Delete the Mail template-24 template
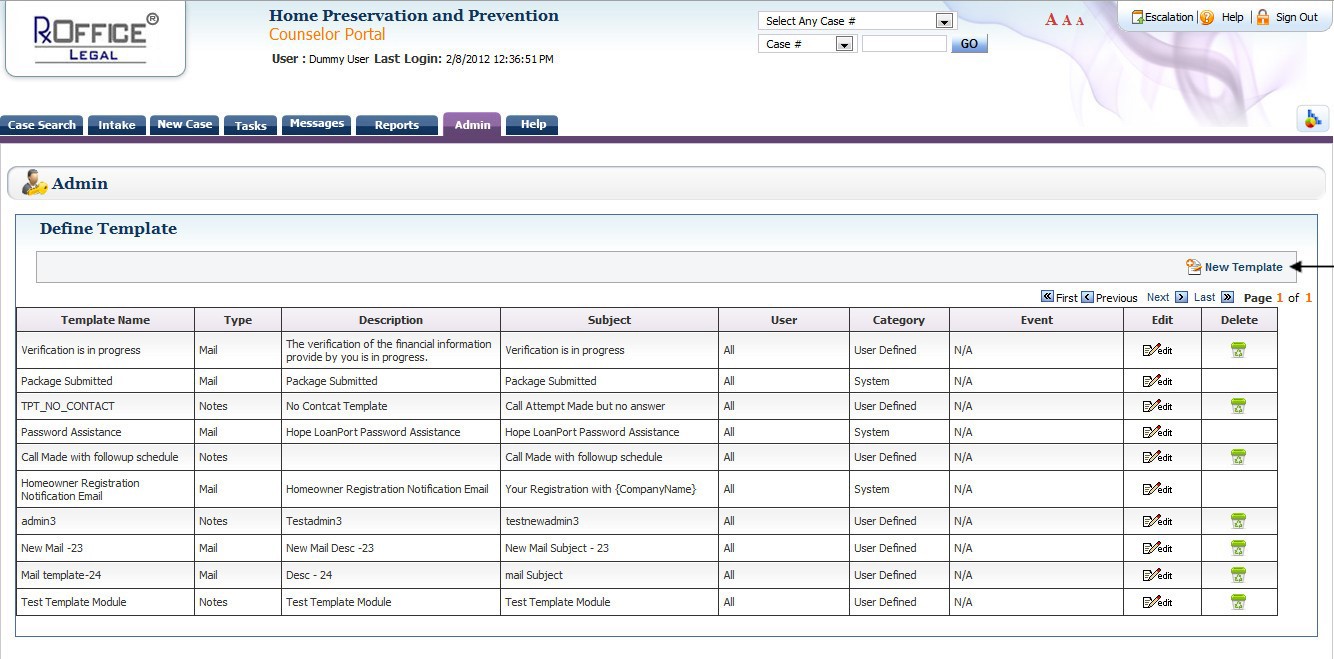The width and height of the screenshot is (1334, 659). [1238, 575]
